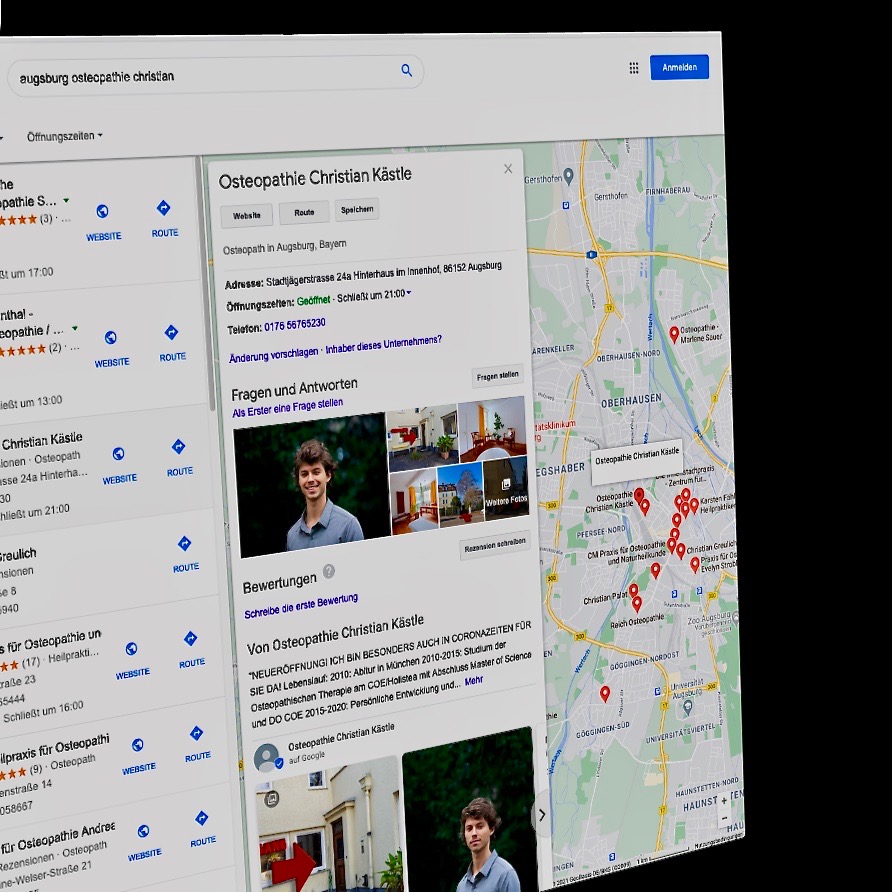This screenshot has width=892, height=892.
Task: Click 'Änderung vorschlagen' link
Action: pos(273,353)
